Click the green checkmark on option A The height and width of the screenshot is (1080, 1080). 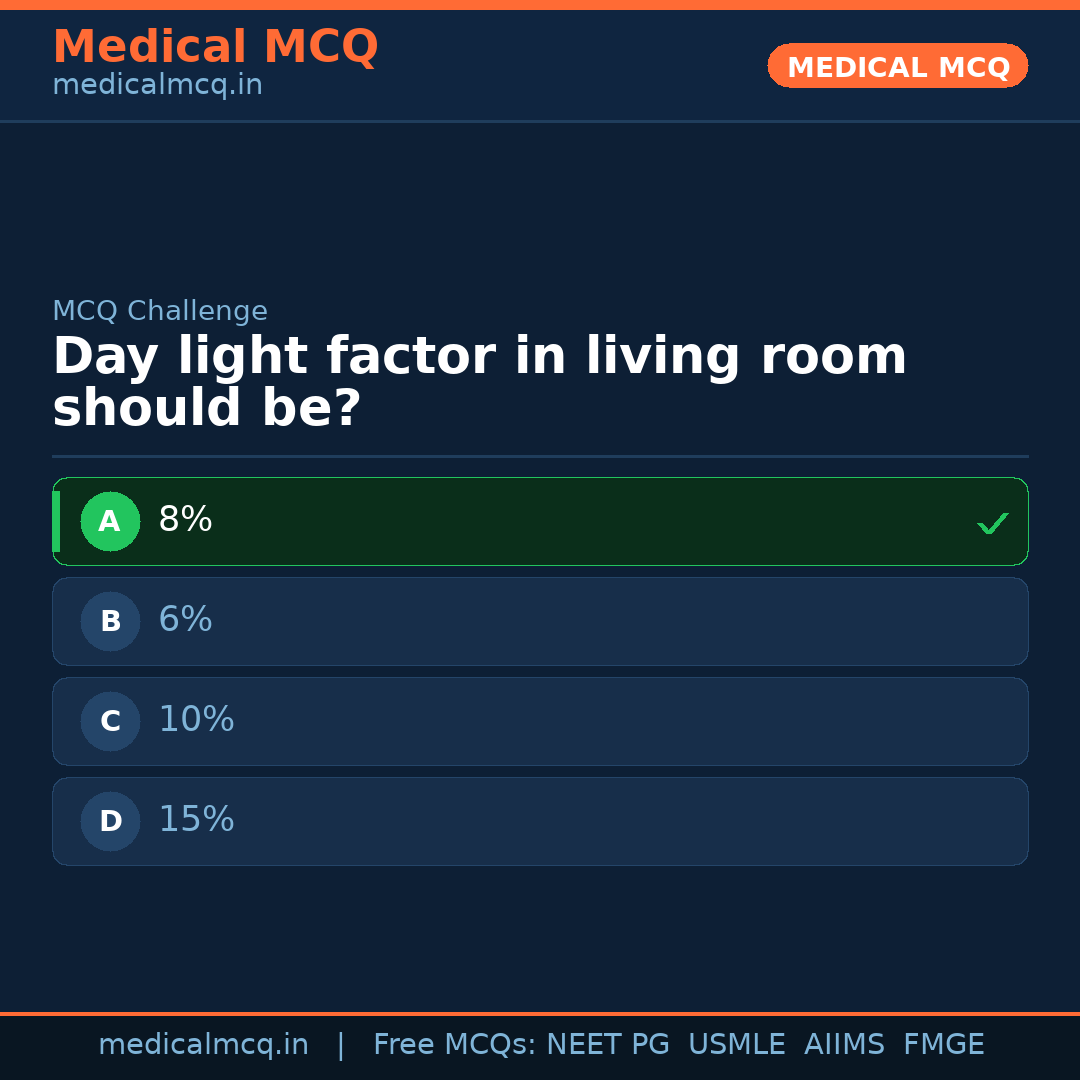[x=992, y=523]
